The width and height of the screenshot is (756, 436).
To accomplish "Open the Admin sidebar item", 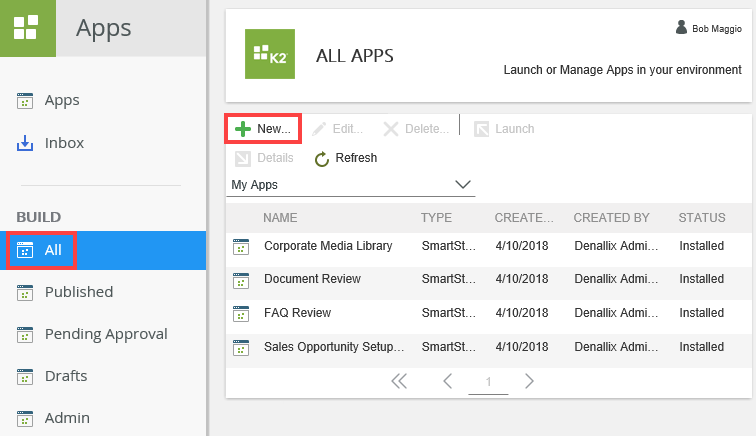I will tap(67, 418).
